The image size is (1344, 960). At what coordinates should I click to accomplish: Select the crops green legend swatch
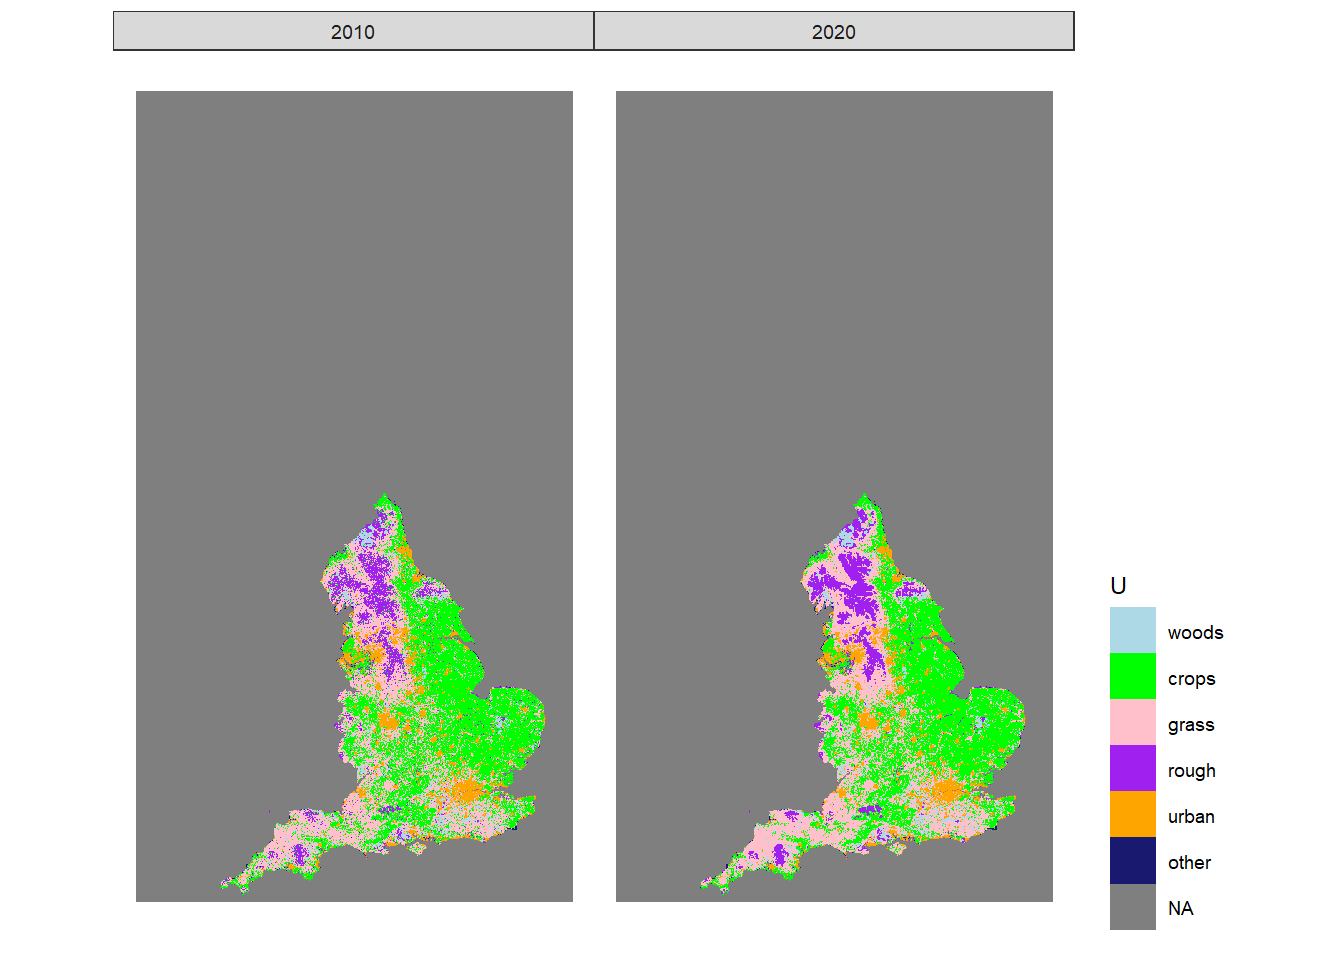pyautogui.click(x=1132, y=676)
